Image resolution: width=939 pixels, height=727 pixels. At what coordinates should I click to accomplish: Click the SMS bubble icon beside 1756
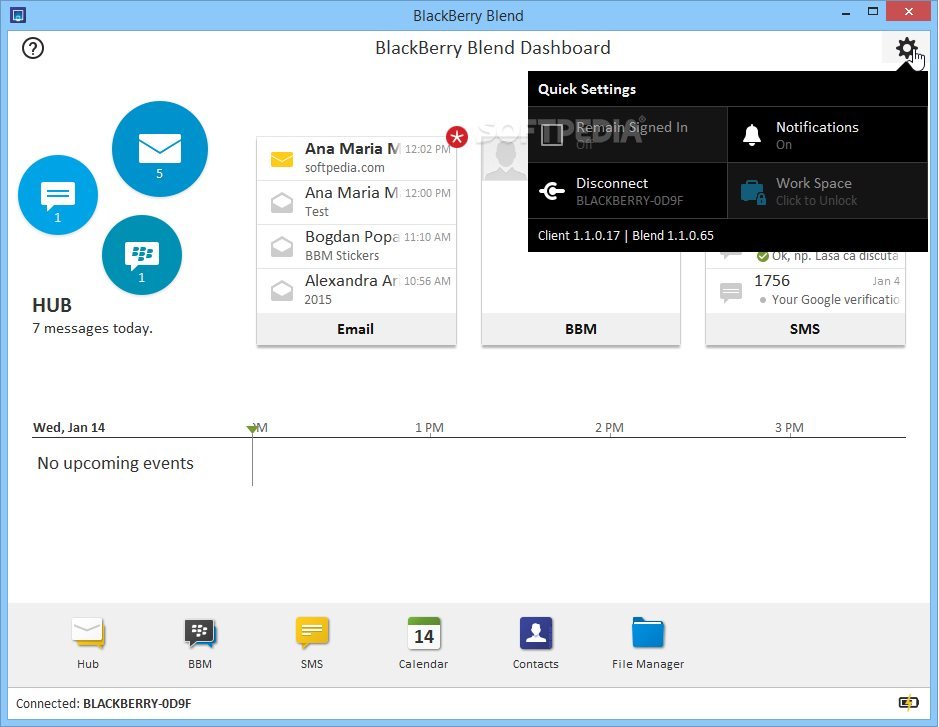731,292
